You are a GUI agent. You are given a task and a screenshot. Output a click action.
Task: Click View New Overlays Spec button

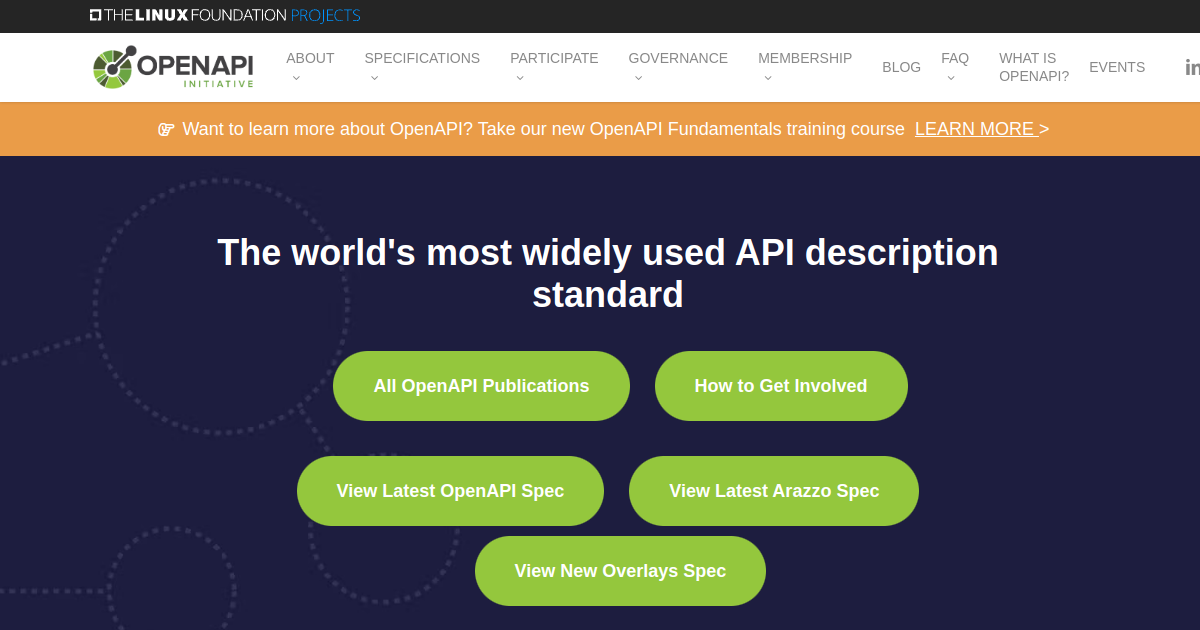[620, 571]
